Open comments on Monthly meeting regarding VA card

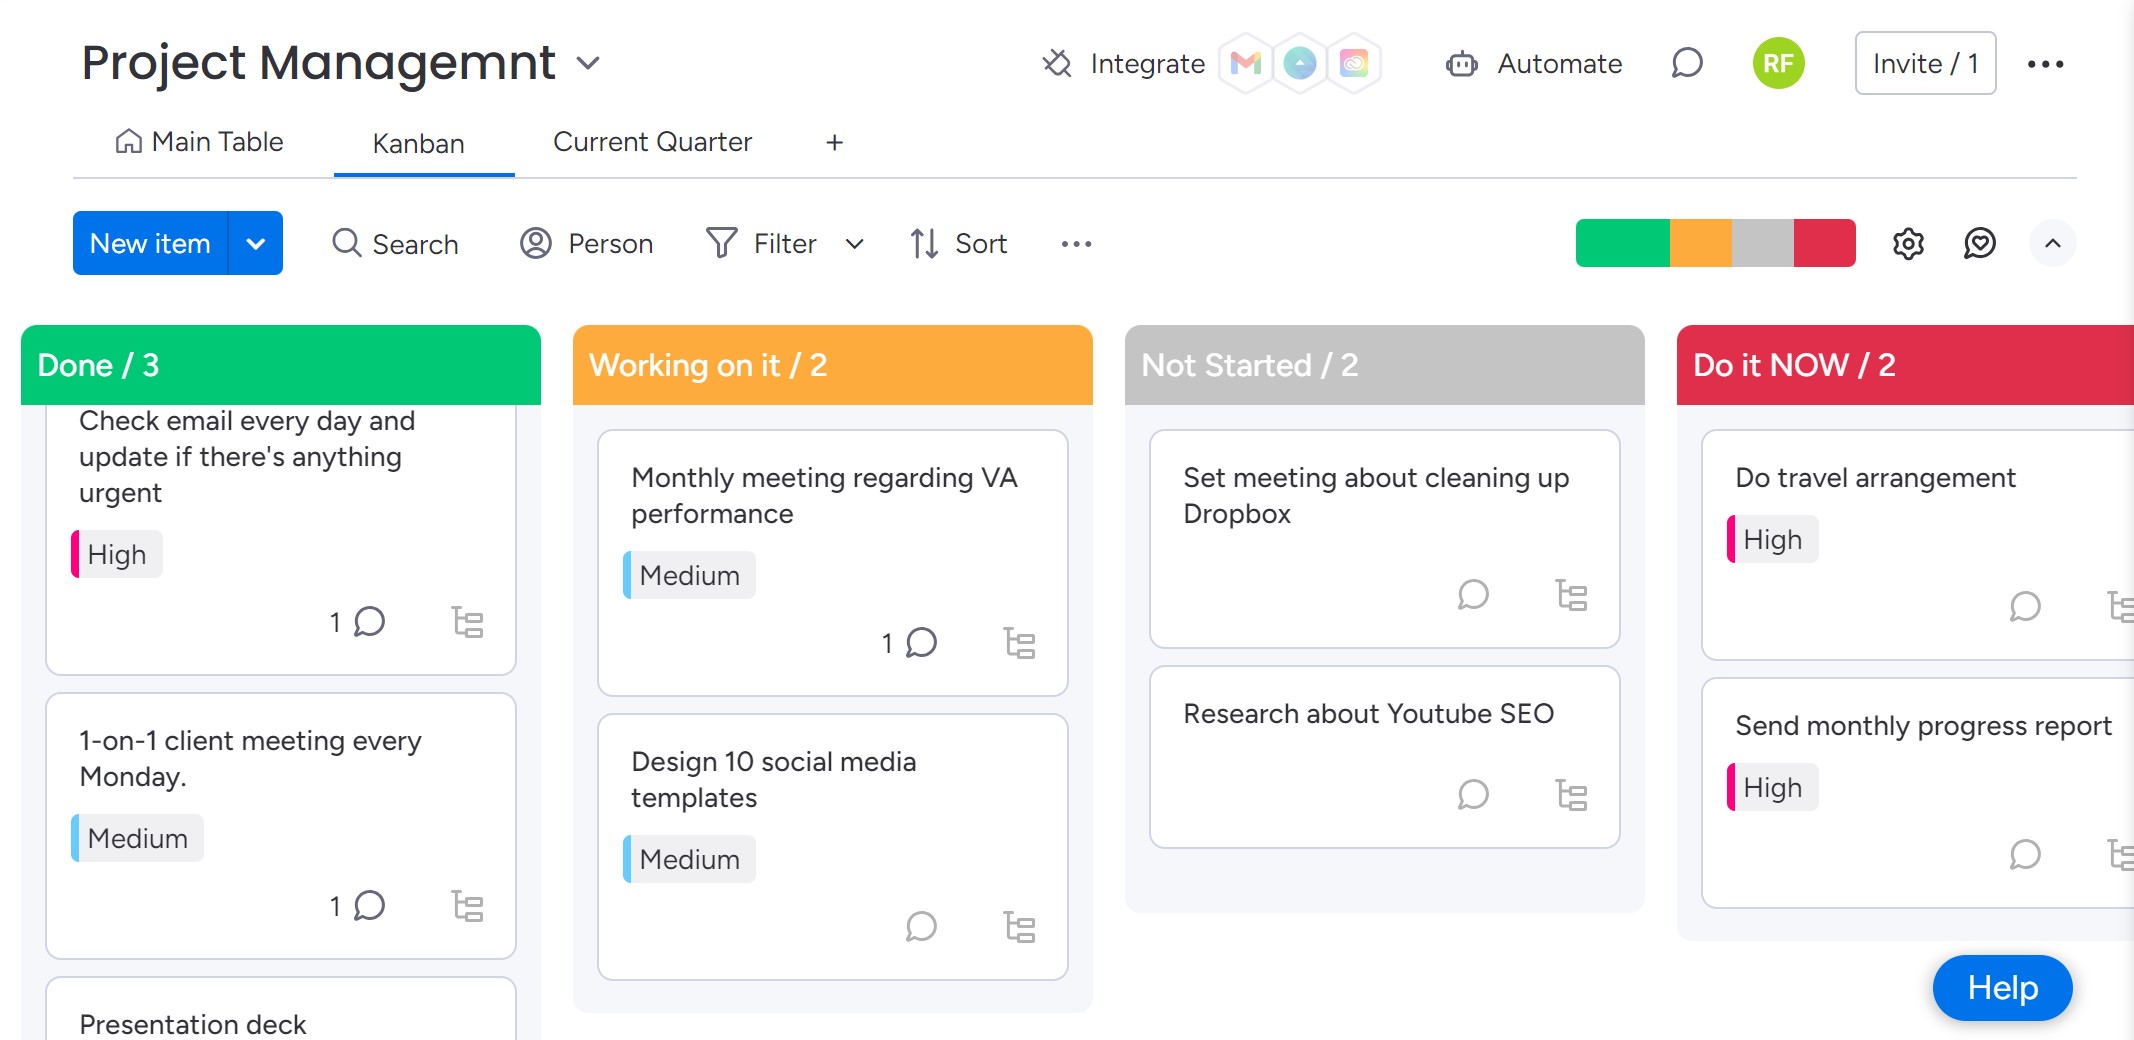pos(921,643)
